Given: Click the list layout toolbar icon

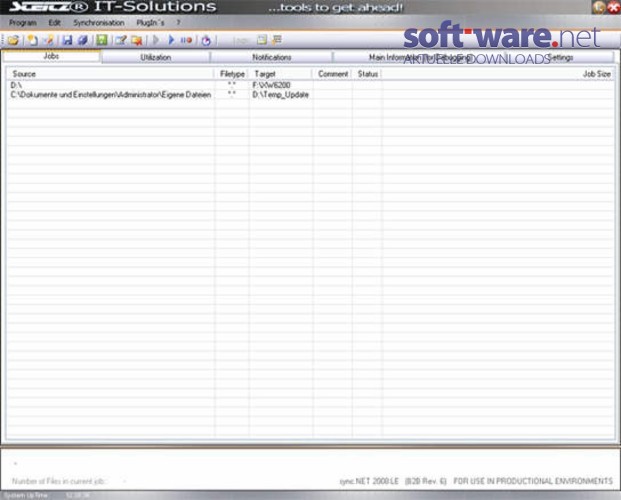Looking at the screenshot, I should 277,40.
